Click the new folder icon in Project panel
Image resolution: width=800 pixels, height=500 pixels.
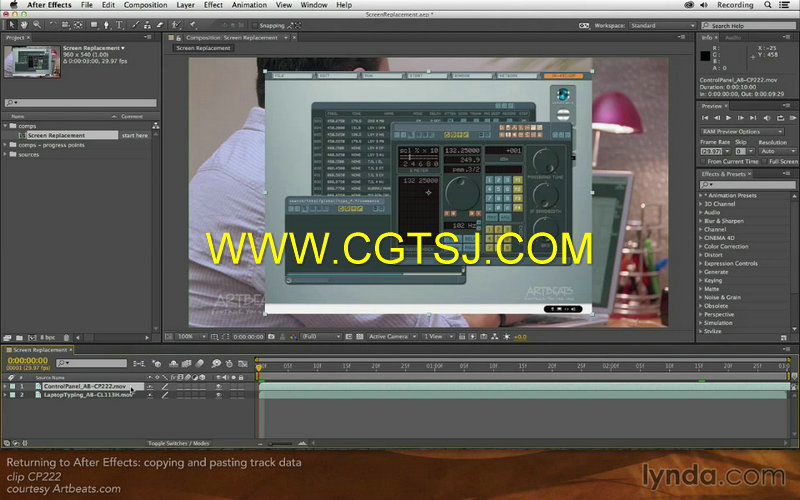click(19, 338)
